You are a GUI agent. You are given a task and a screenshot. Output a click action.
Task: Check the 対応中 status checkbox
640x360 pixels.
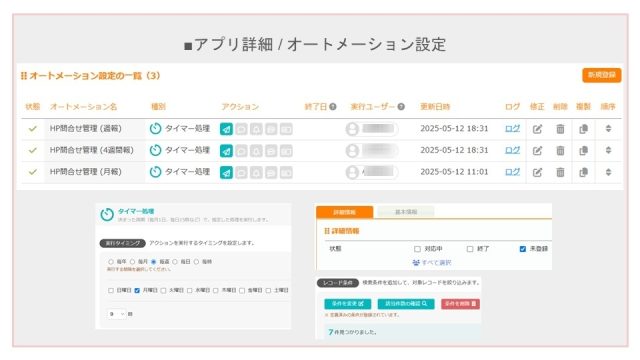[417, 249]
